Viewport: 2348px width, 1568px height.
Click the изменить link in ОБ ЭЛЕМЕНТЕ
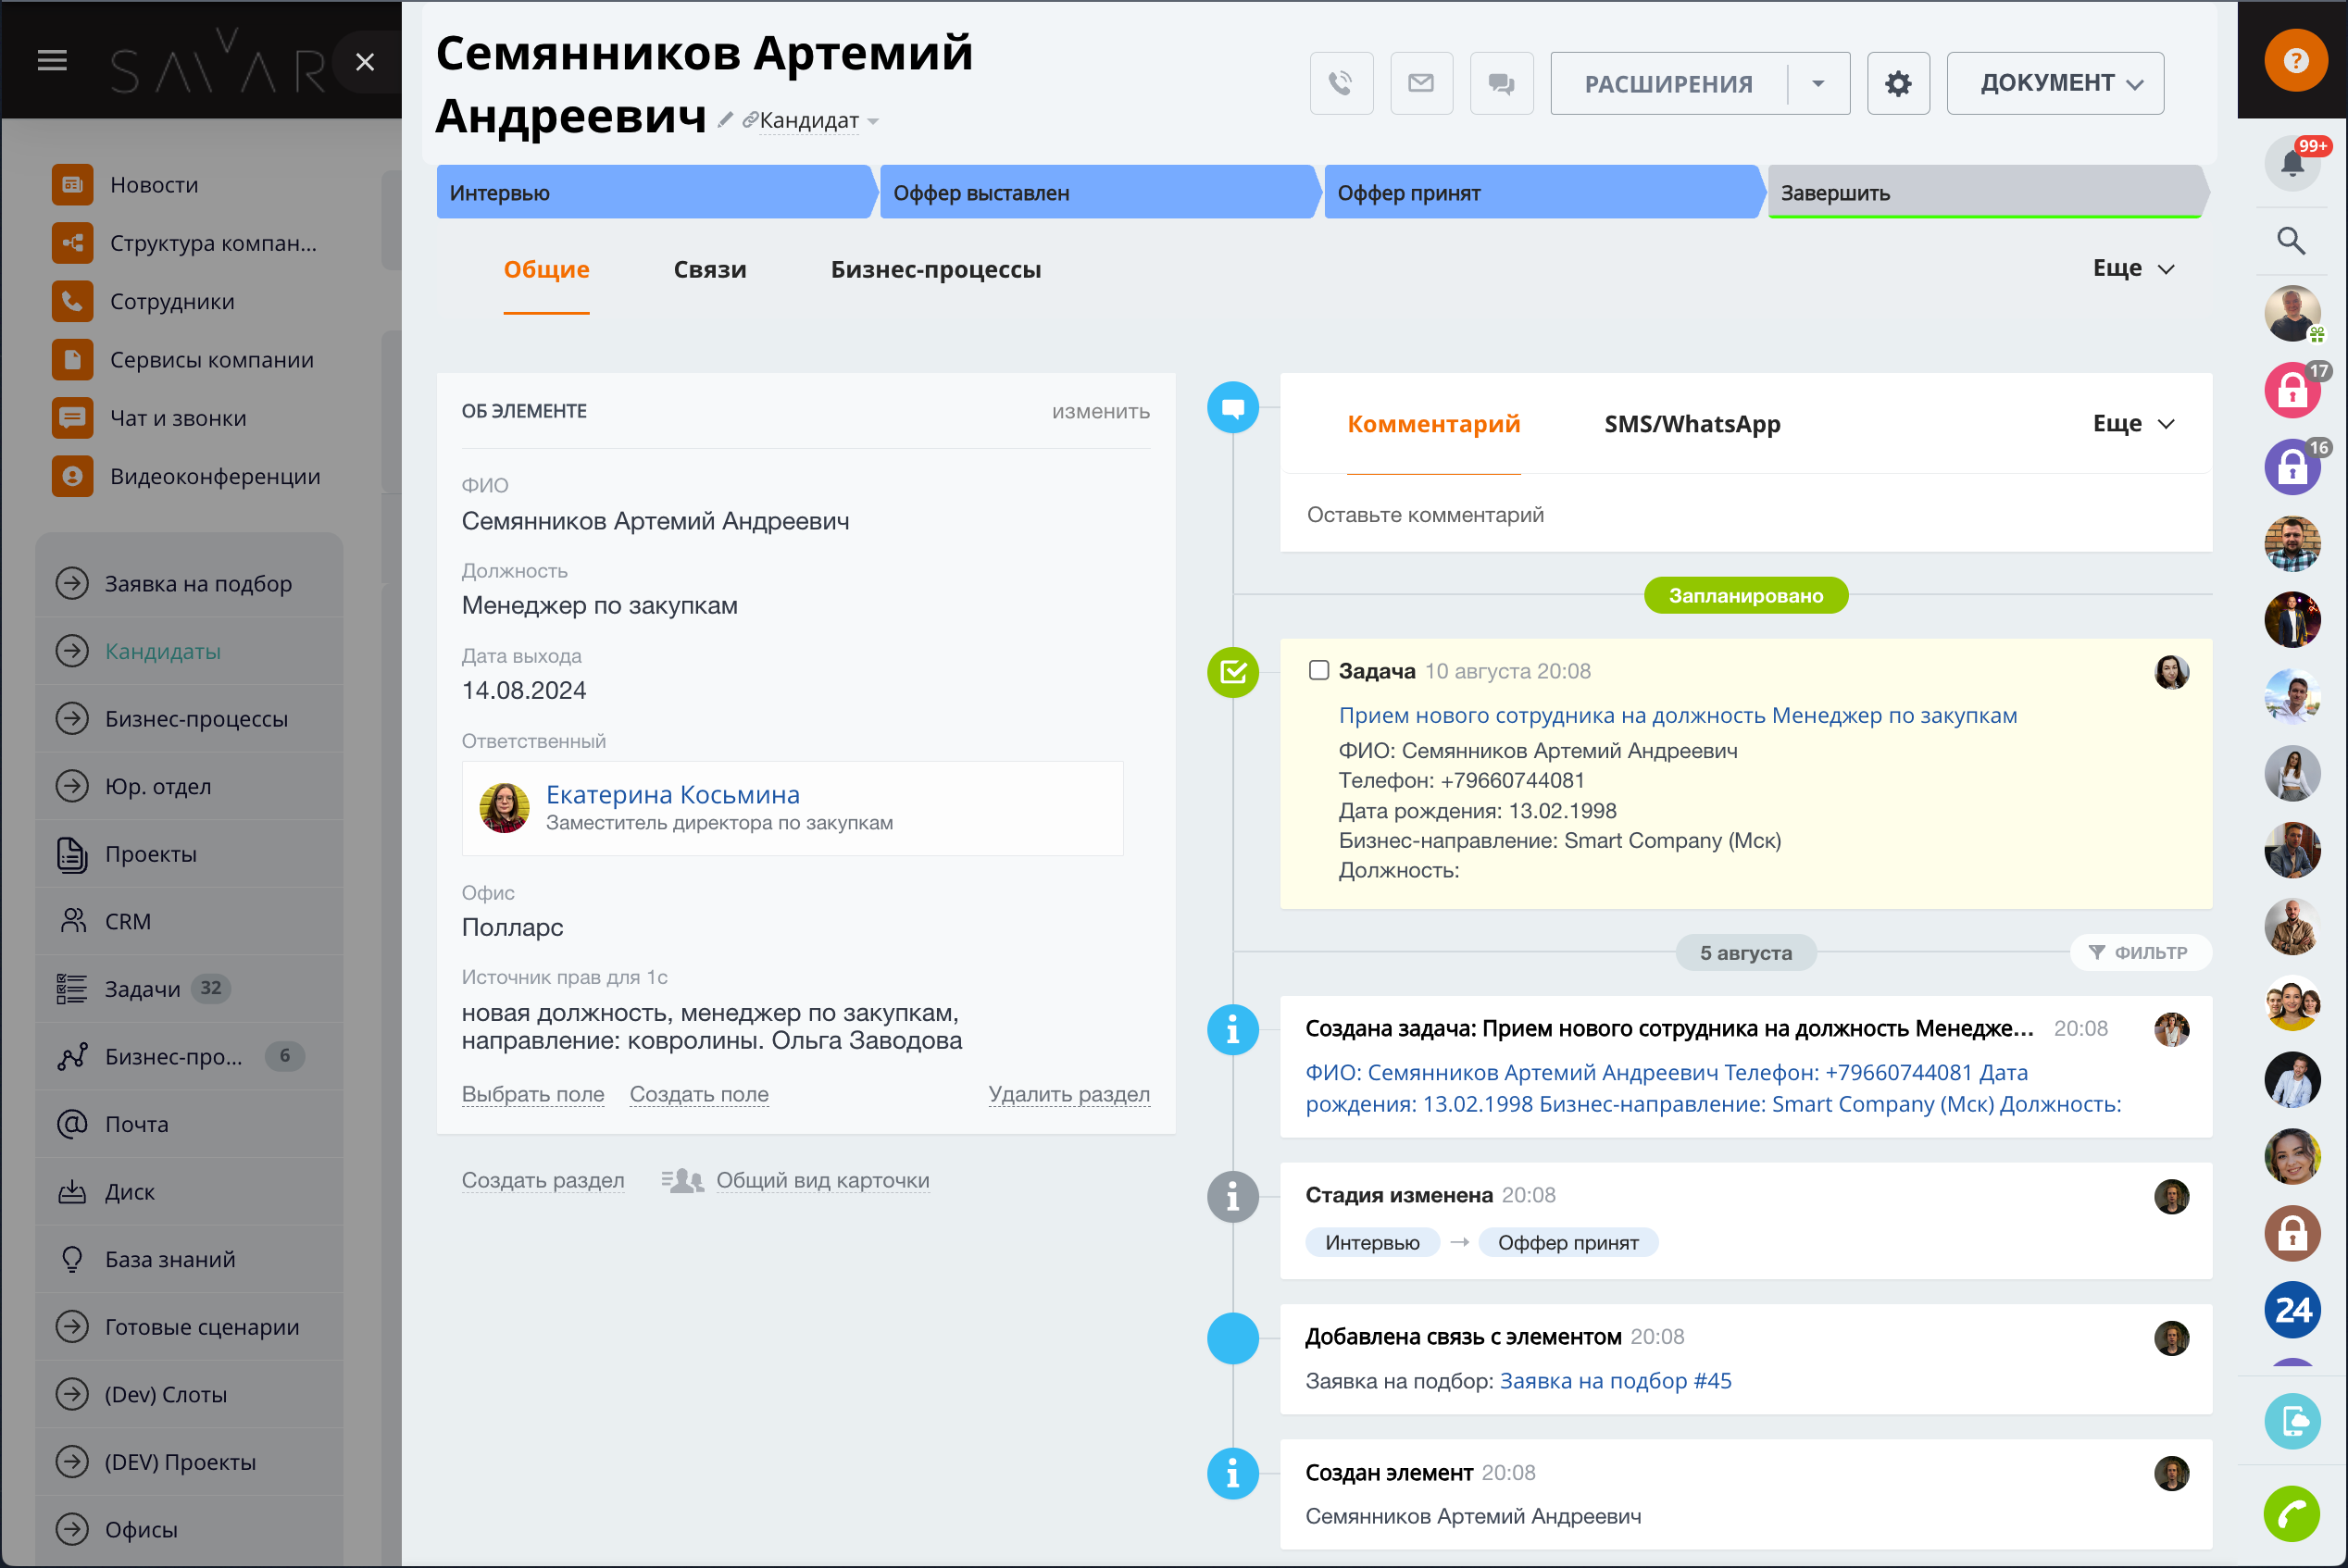coord(1100,411)
